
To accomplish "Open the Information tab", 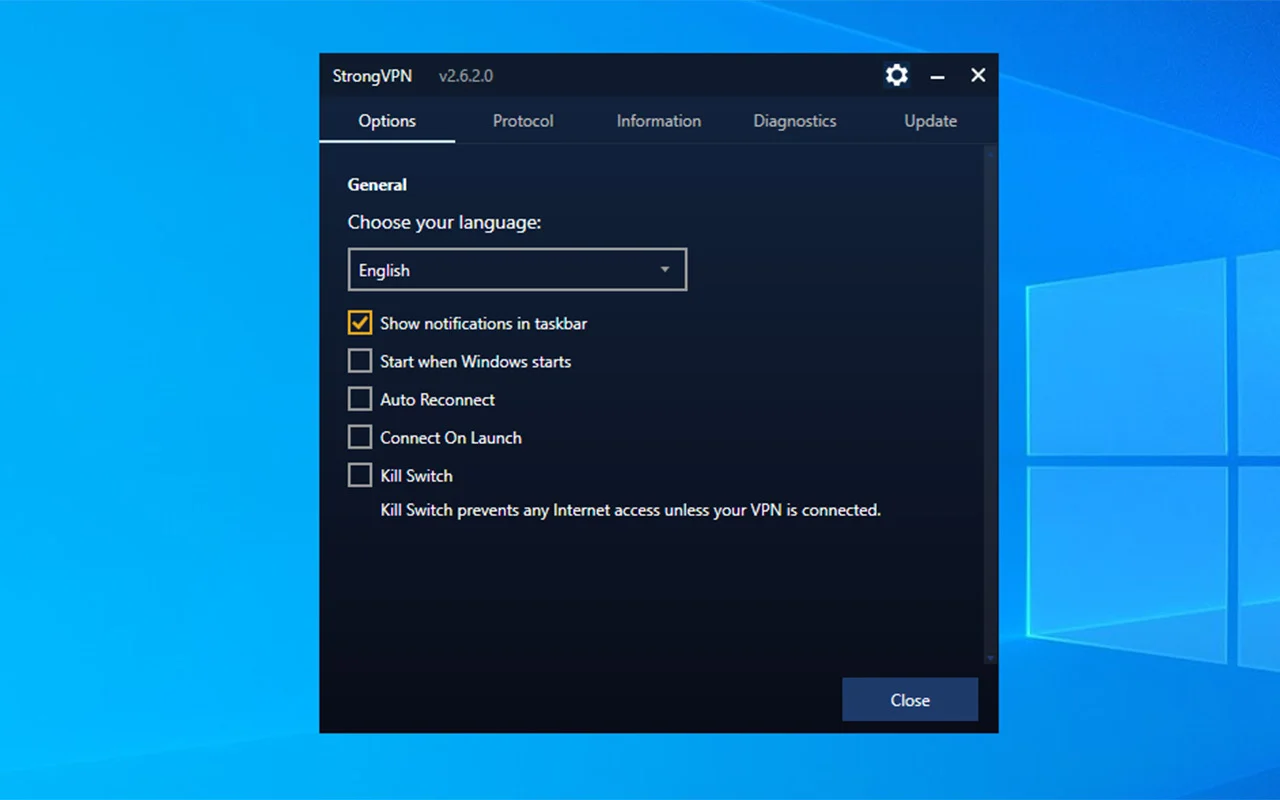I will coord(659,121).
